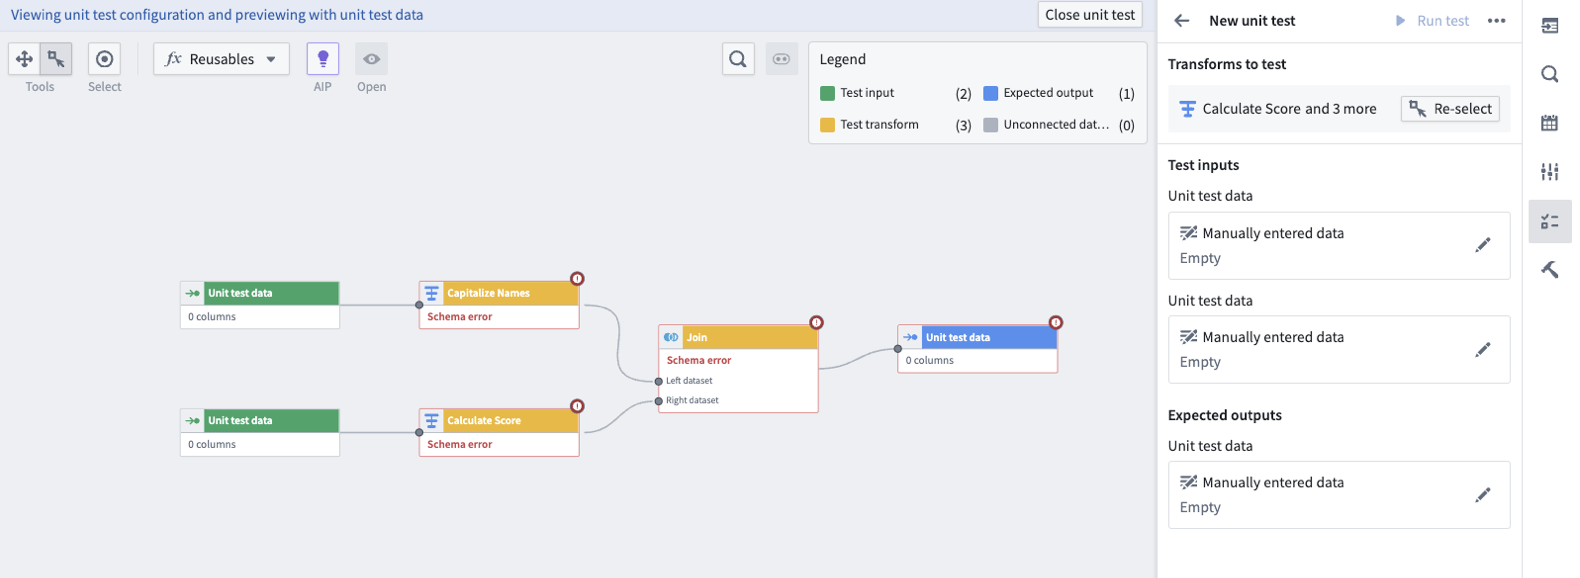
Task: Click Schema error under Calculate Score
Action: [460, 445]
